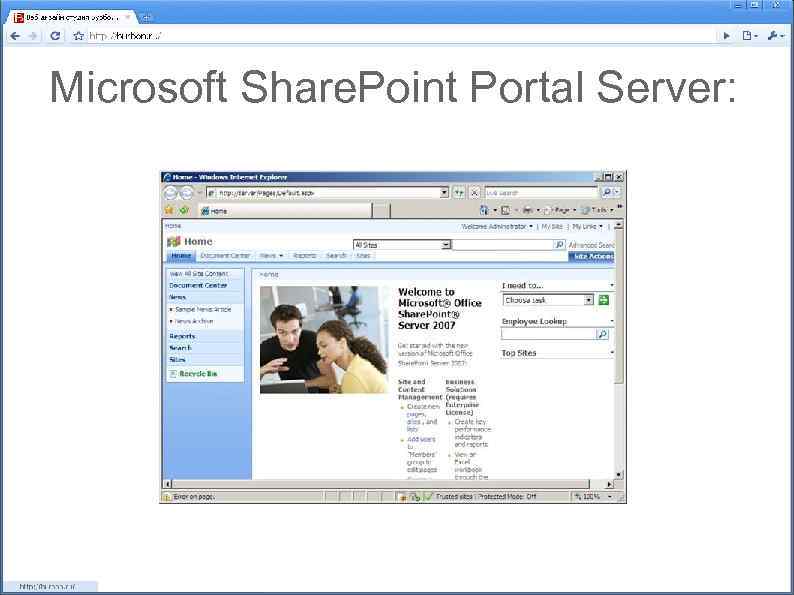Select the Document Center navigation tab

point(225,256)
